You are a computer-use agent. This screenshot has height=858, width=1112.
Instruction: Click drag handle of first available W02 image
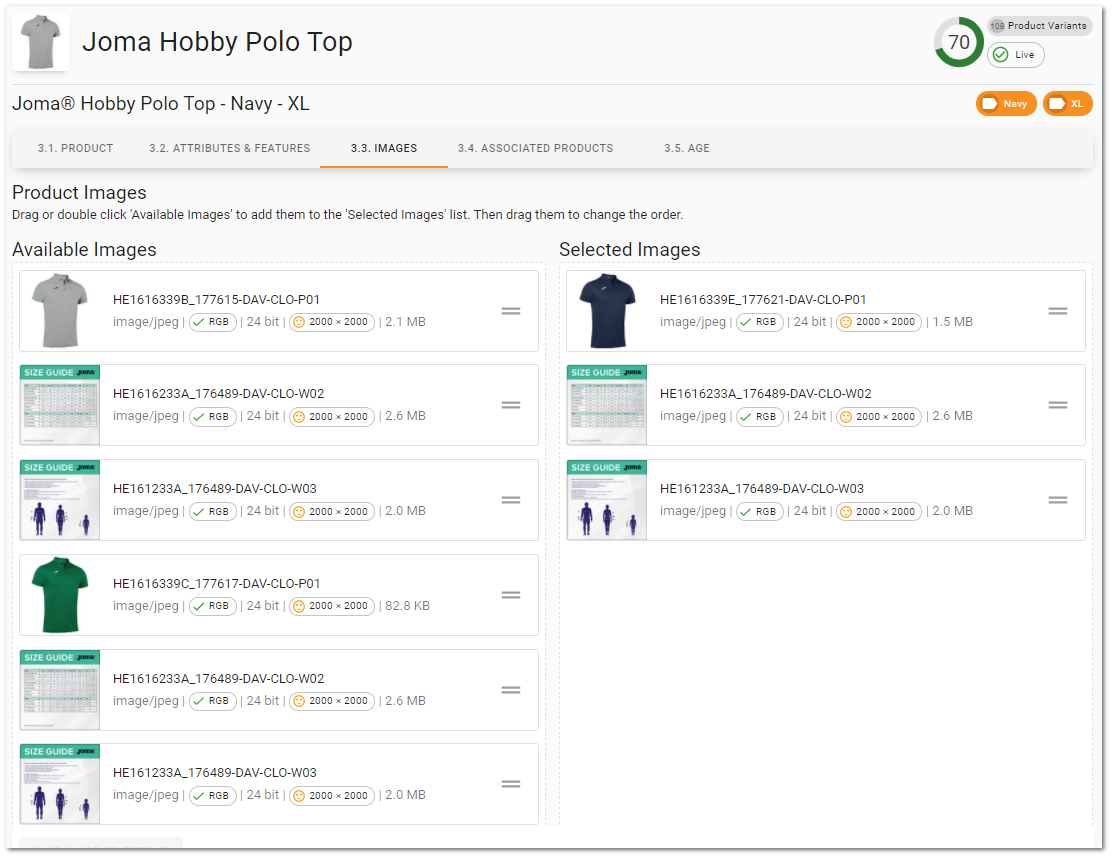click(x=511, y=405)
